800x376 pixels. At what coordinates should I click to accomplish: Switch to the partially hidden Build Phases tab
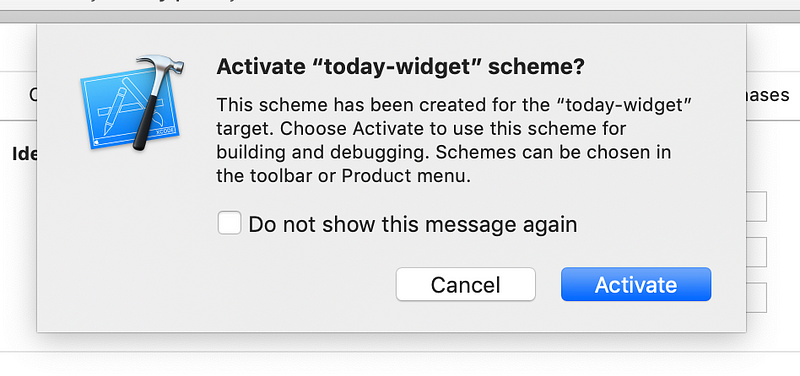(x=768, y=95)
